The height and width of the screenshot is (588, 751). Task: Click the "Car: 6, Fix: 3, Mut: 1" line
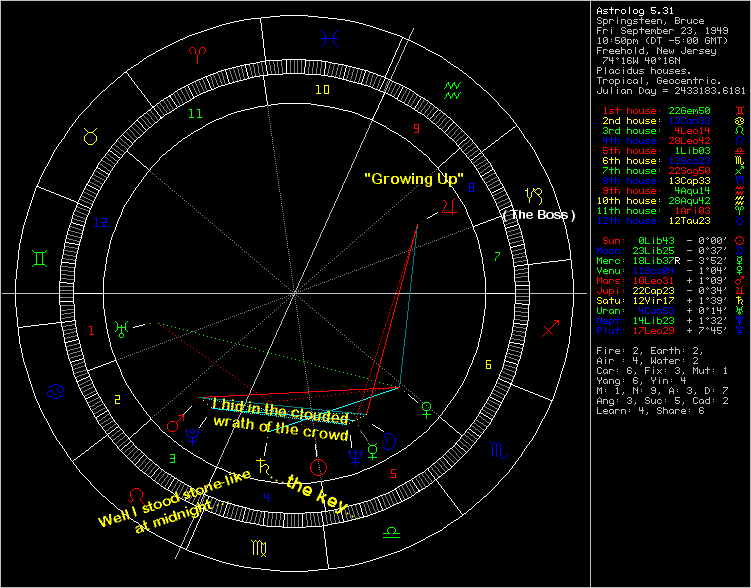(x=662, y=371)
